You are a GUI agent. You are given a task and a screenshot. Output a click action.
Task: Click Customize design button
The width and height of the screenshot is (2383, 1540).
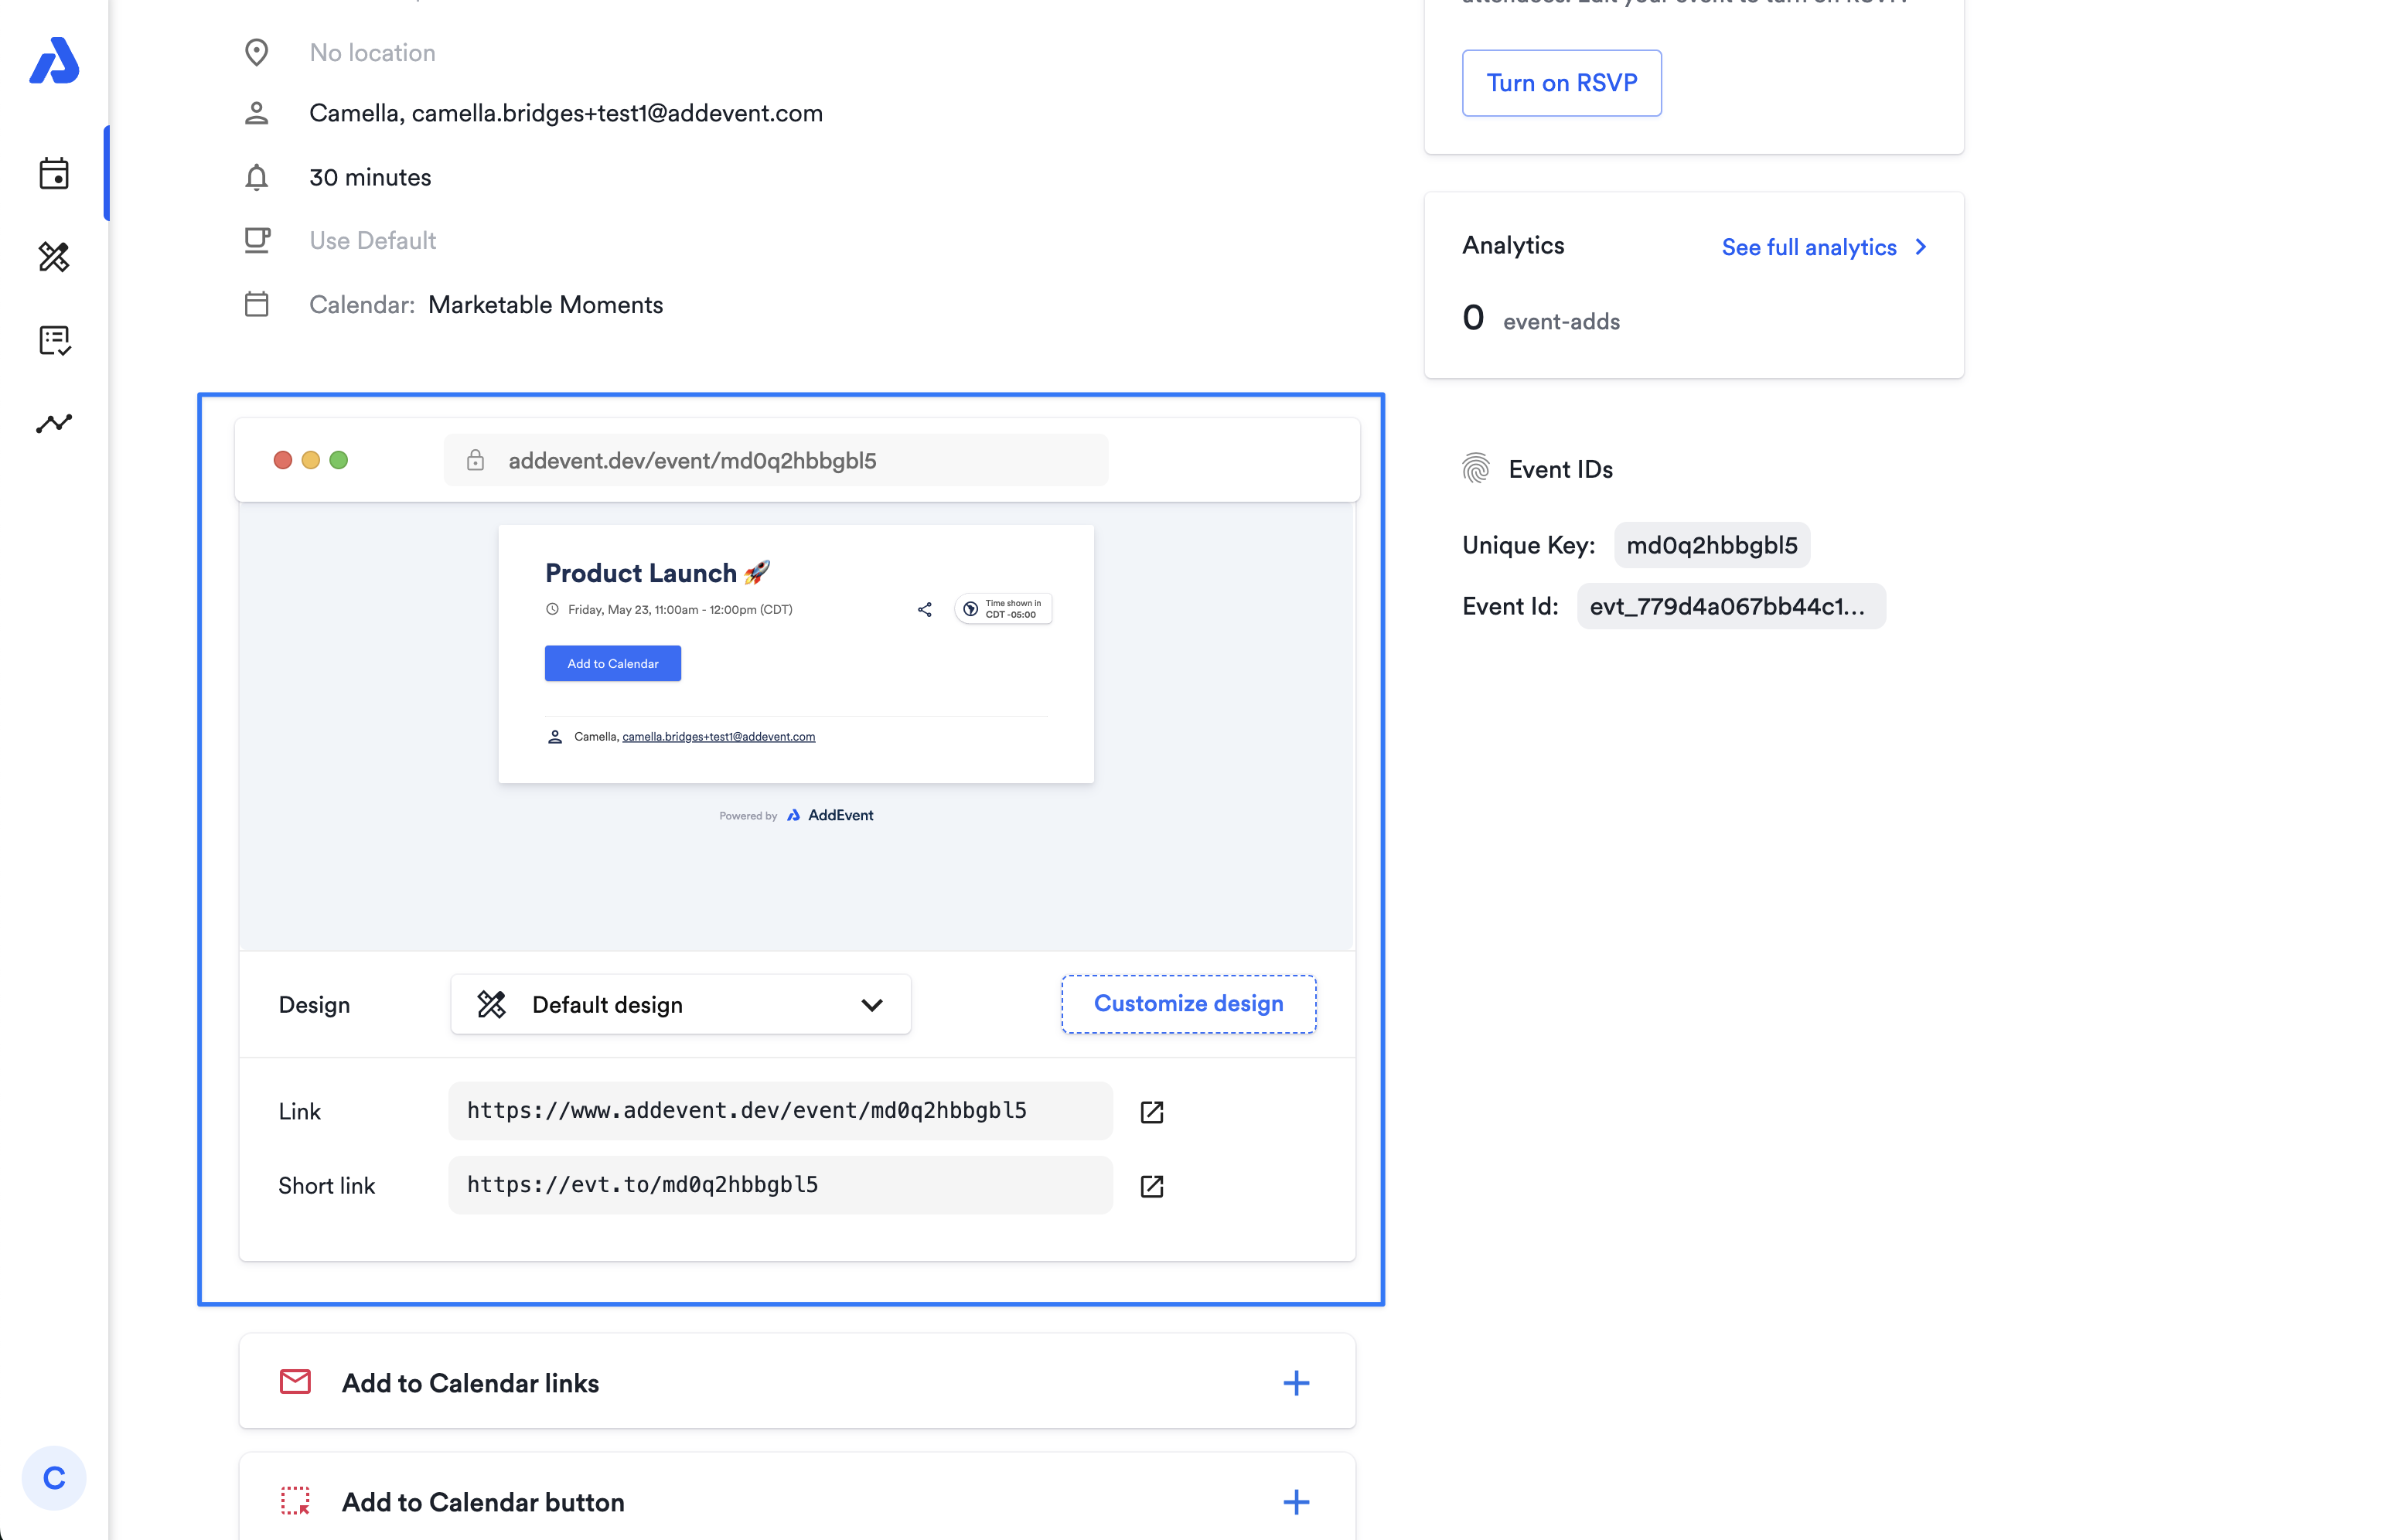pos(1188,1003)
